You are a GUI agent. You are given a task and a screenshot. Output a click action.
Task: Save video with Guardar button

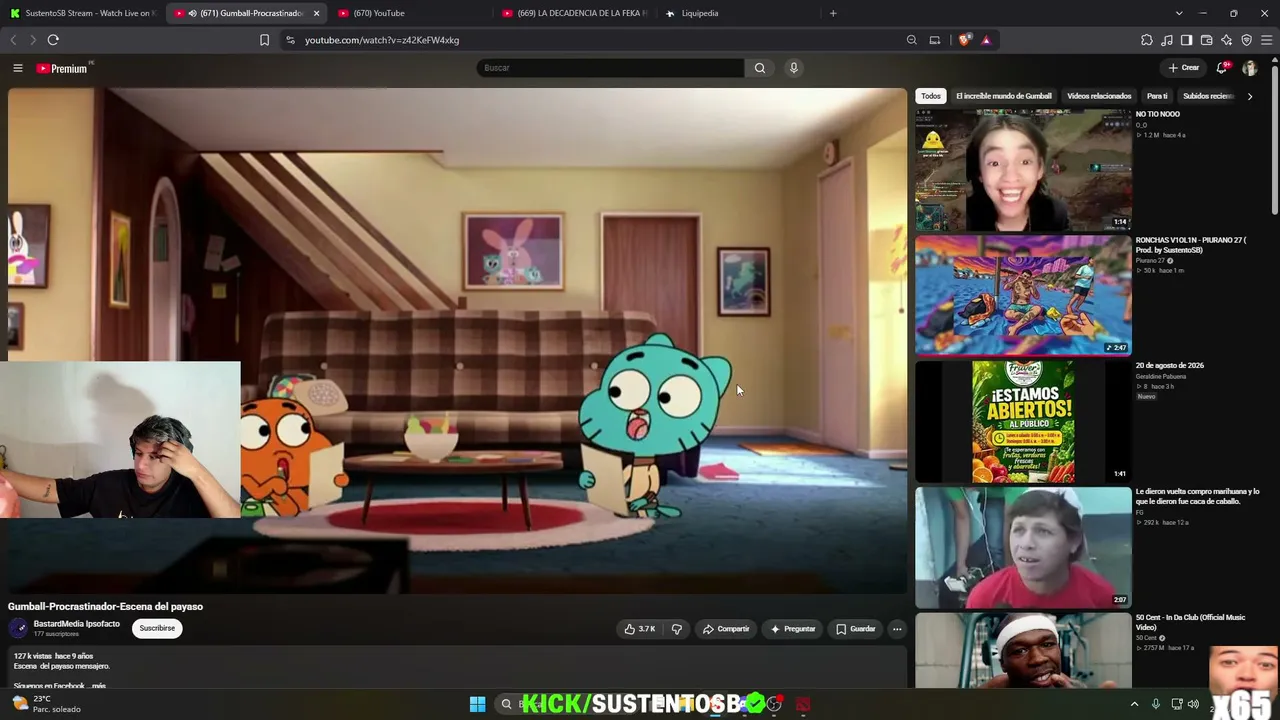tap(856, 629)
